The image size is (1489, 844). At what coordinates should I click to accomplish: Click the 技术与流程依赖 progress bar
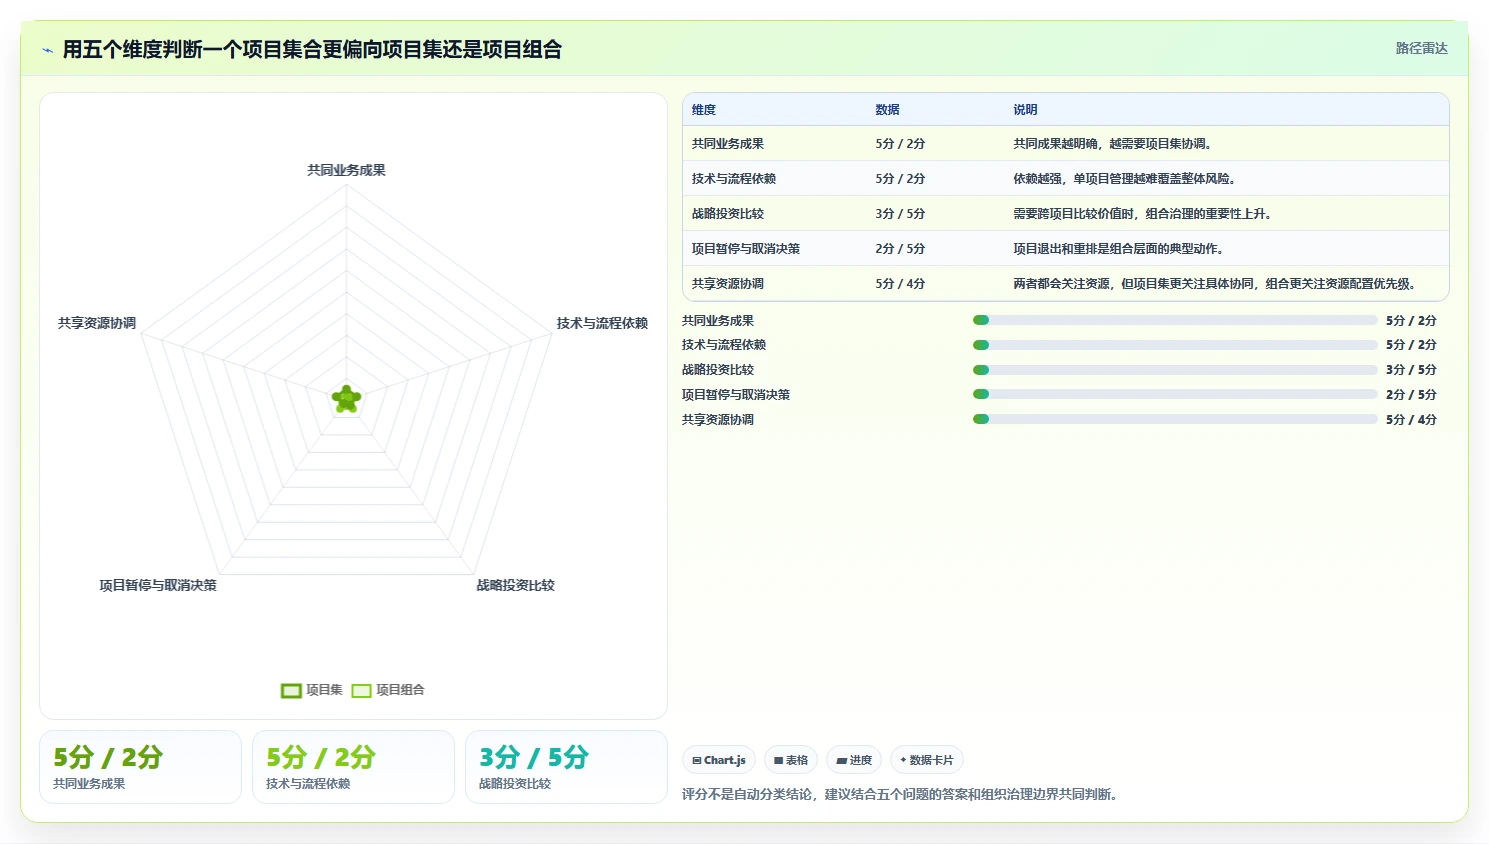(x=1175, y=345)
